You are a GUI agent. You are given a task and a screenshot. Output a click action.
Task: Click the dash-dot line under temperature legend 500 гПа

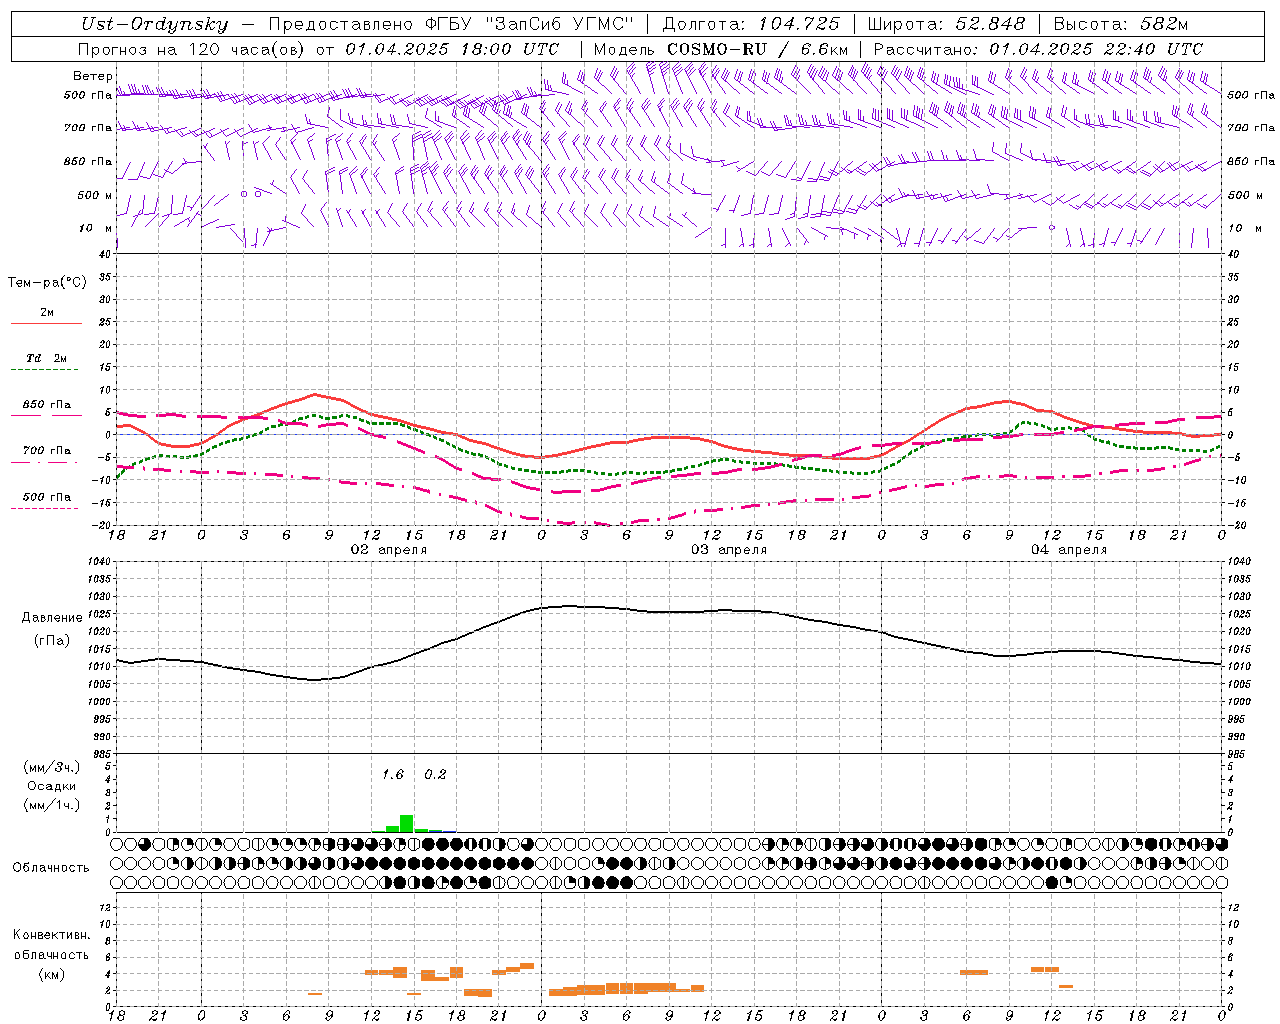coord(45,508)
